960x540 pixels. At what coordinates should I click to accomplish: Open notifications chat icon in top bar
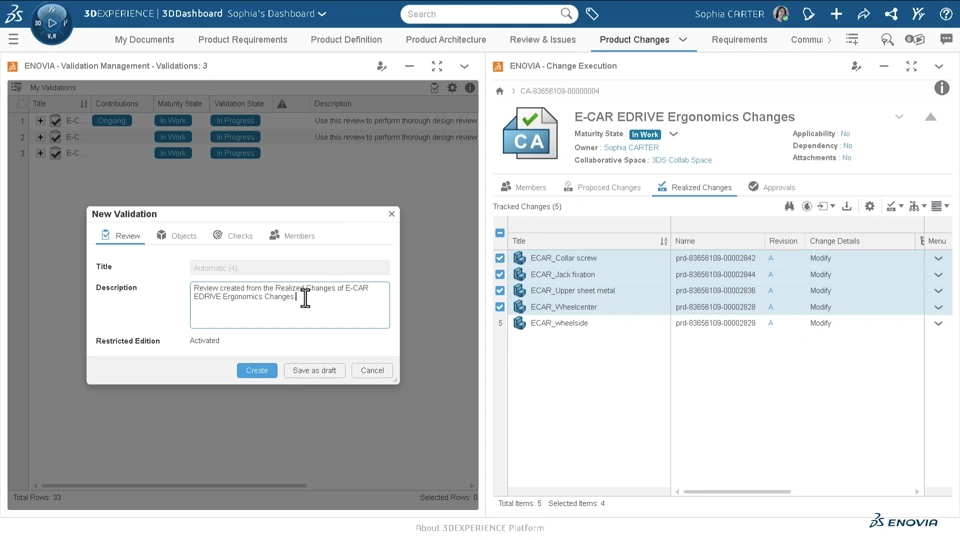tap(808, 13)
